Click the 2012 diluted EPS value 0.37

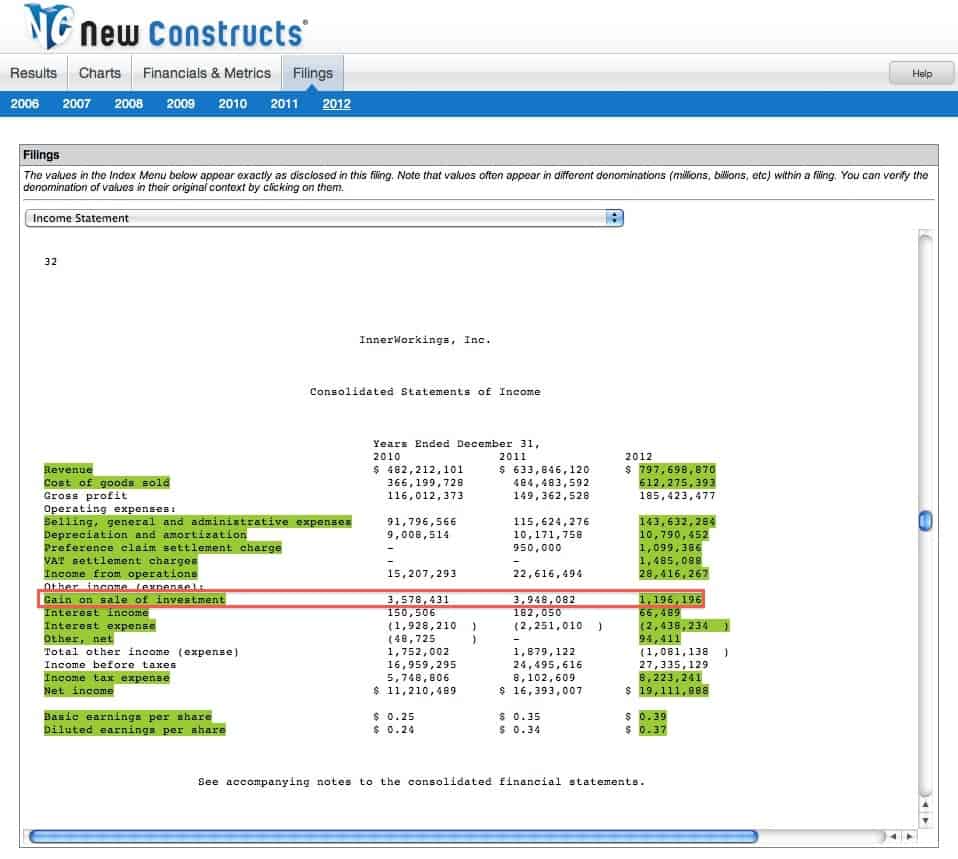(x=653, y=729)
